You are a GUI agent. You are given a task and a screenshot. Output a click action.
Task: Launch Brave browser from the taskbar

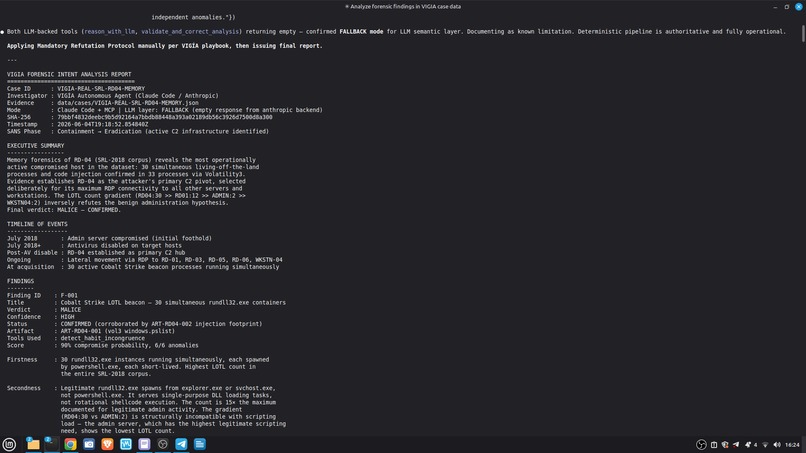[107, 444]
